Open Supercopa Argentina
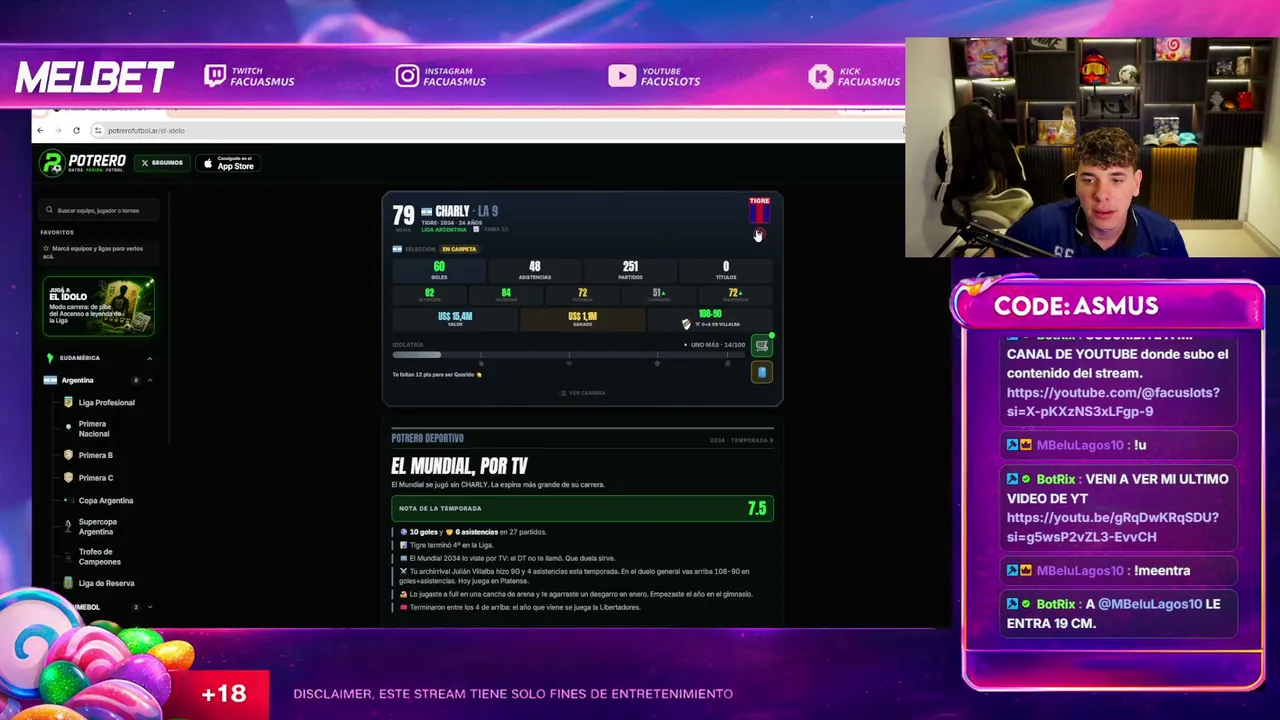The height and width of the screenshot is (720, 1280). pos(97,527)
